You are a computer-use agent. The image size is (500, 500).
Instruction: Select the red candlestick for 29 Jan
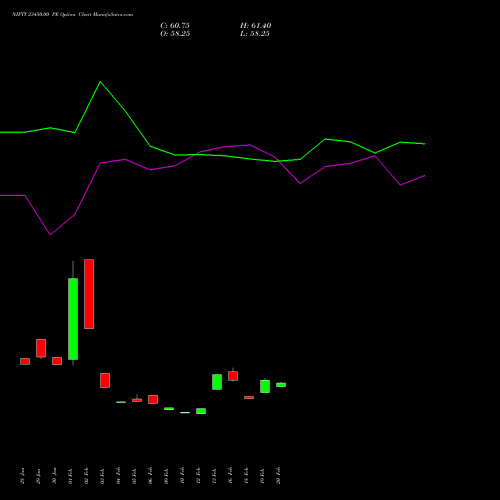[41, 348]
